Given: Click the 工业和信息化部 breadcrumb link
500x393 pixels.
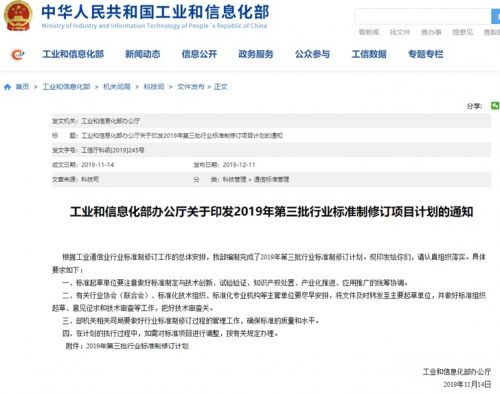Looking at the screenshot, I should [x=66, y=87].
